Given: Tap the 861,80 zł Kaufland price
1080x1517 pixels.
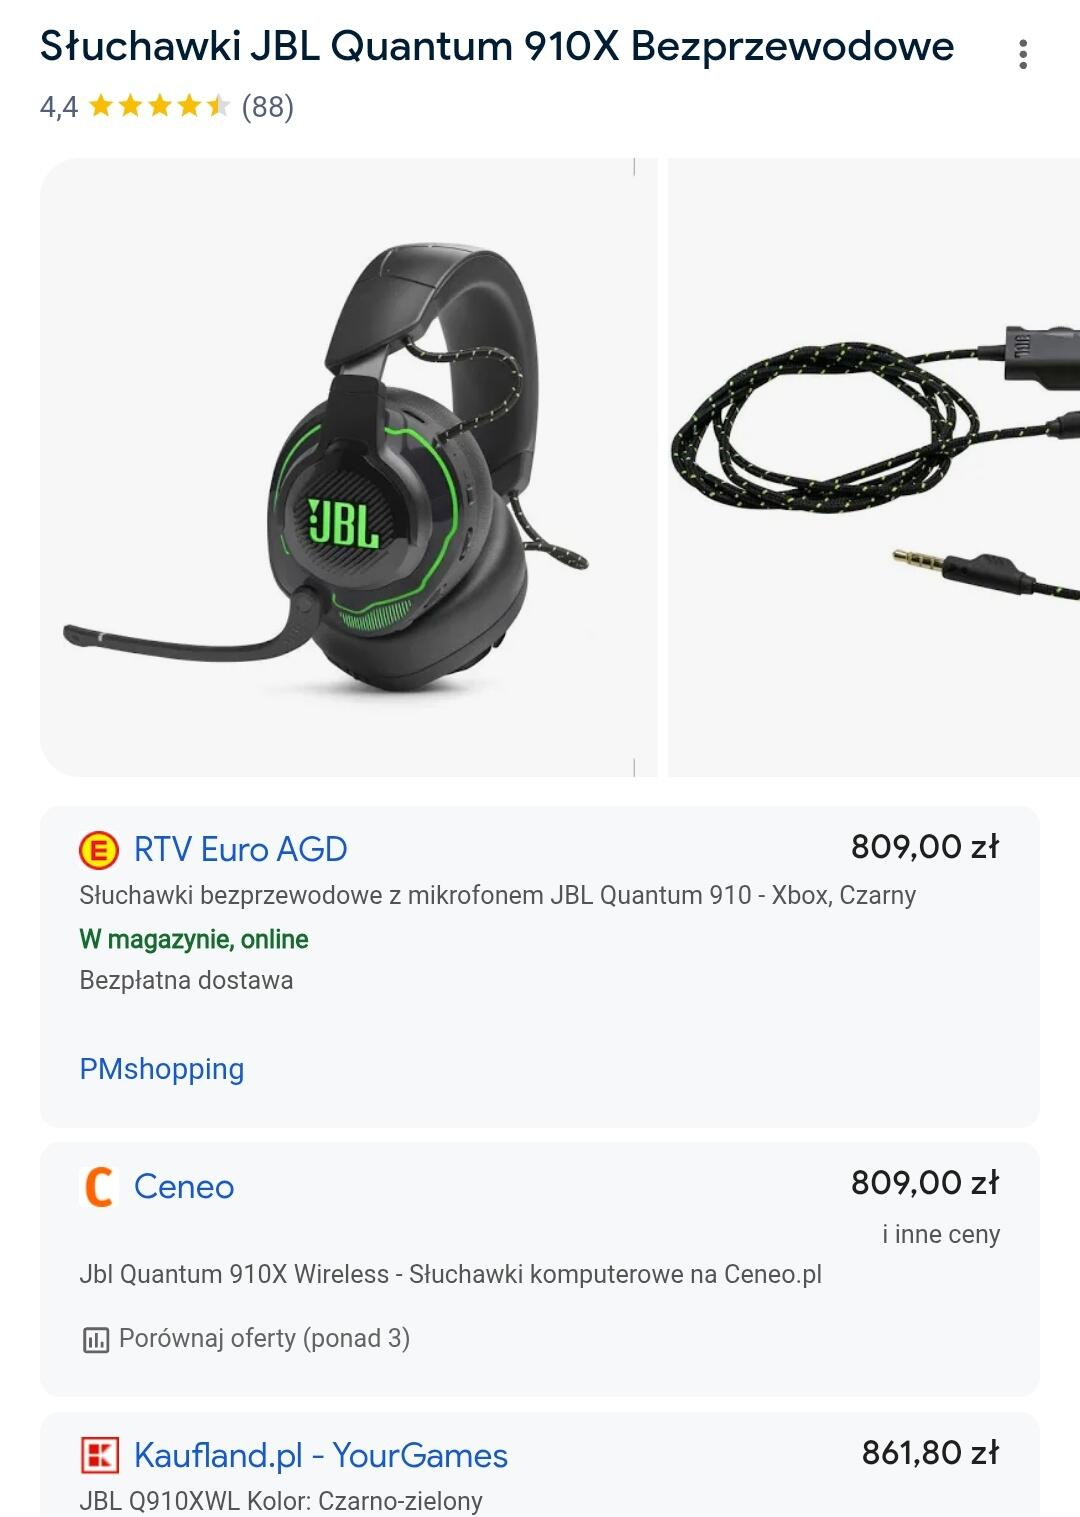Looking at the screenshot, I should coord(930,1452).
